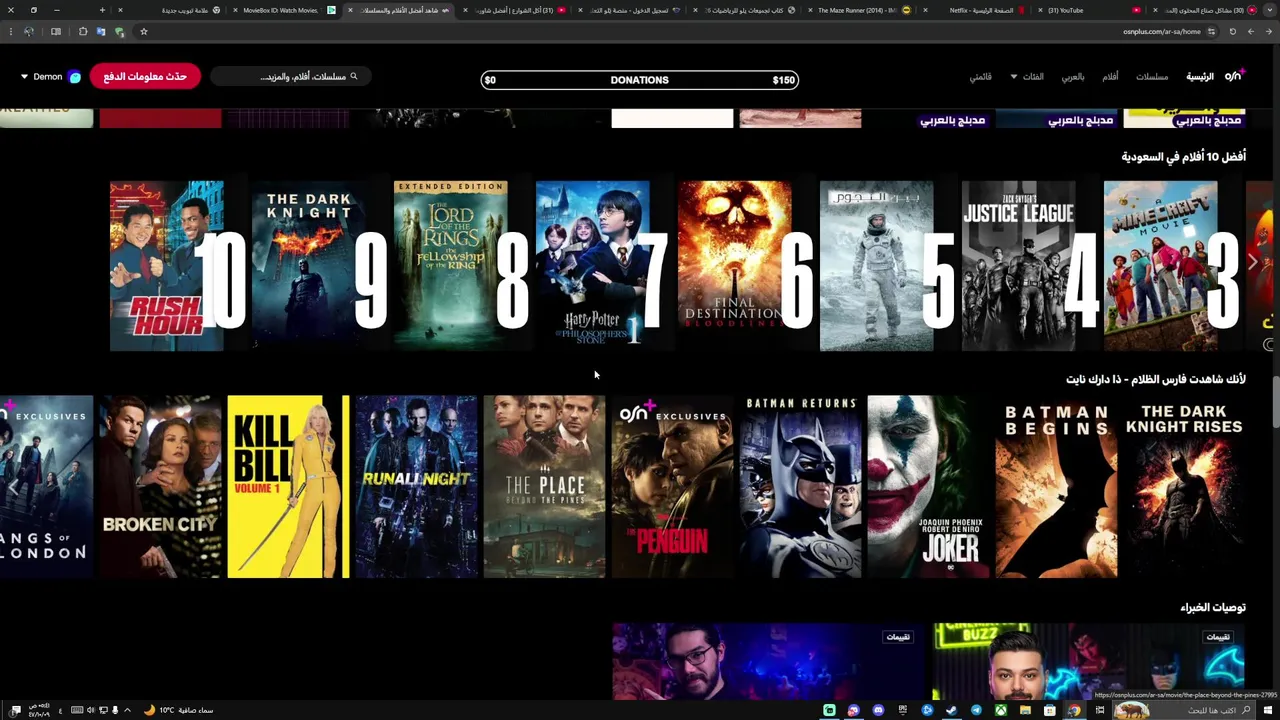
Task: Open Discord from the taskbar
Action: [x=878, y=710]
